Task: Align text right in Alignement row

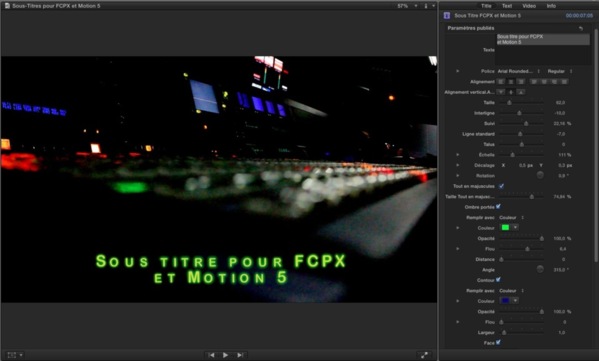Action: pyautogui.click(x=521, y=82)
